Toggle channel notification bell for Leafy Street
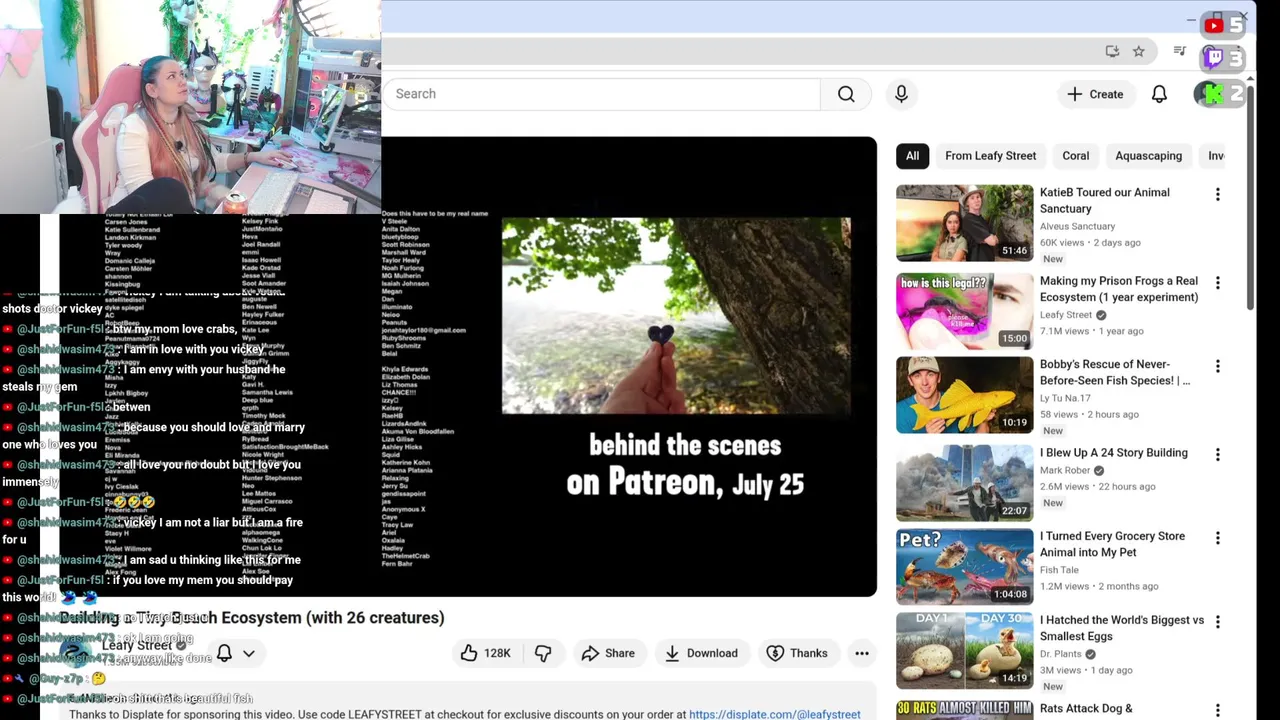Screen dimensions: 1280x720 pyautogui.click(x=224, y=653)
